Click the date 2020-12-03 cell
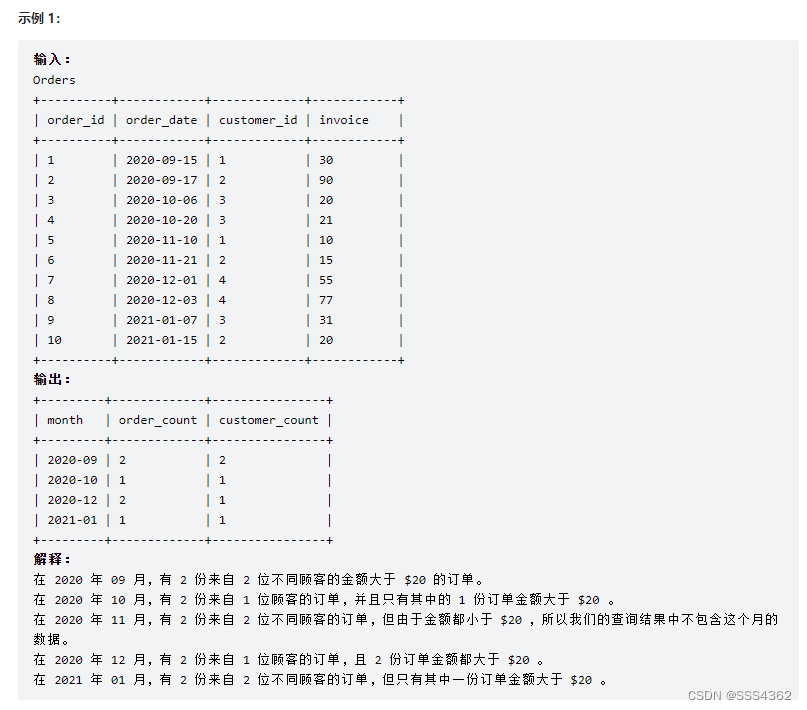This screenshot has width=807, height=710. pyautogui.click(x=162, y=300)
